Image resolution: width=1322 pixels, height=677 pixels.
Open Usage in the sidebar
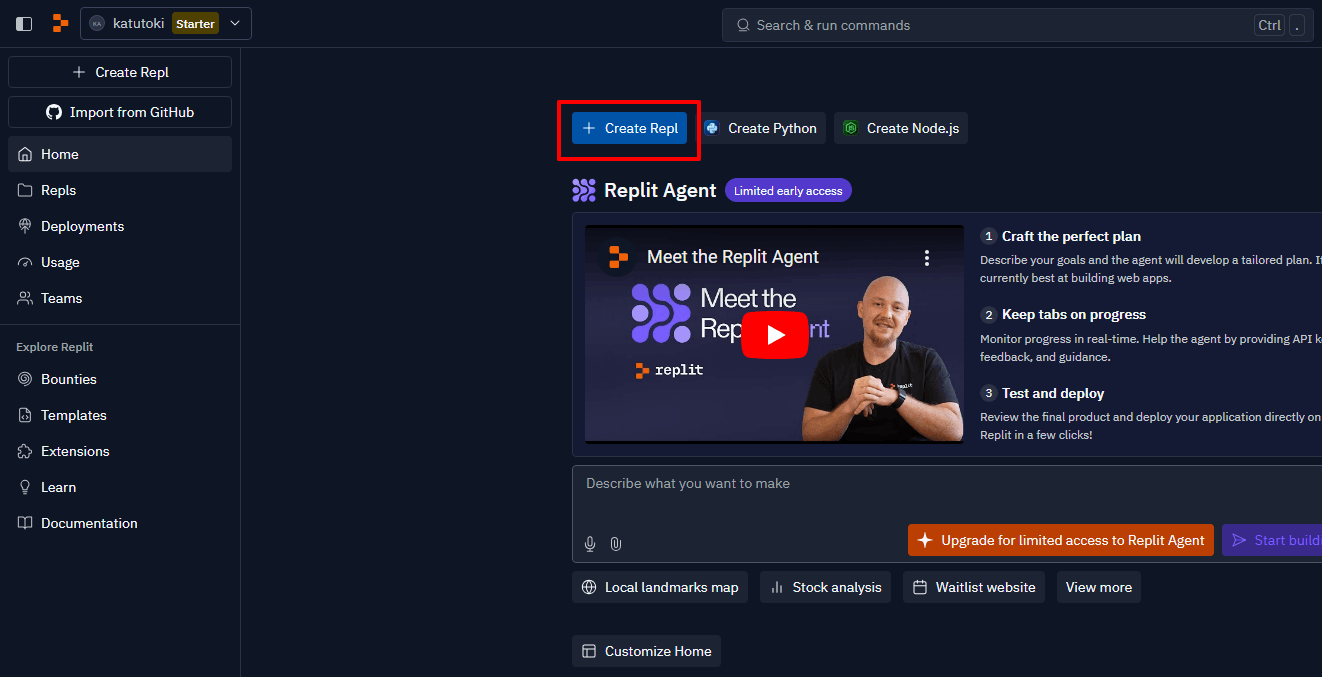coord(120,262)
